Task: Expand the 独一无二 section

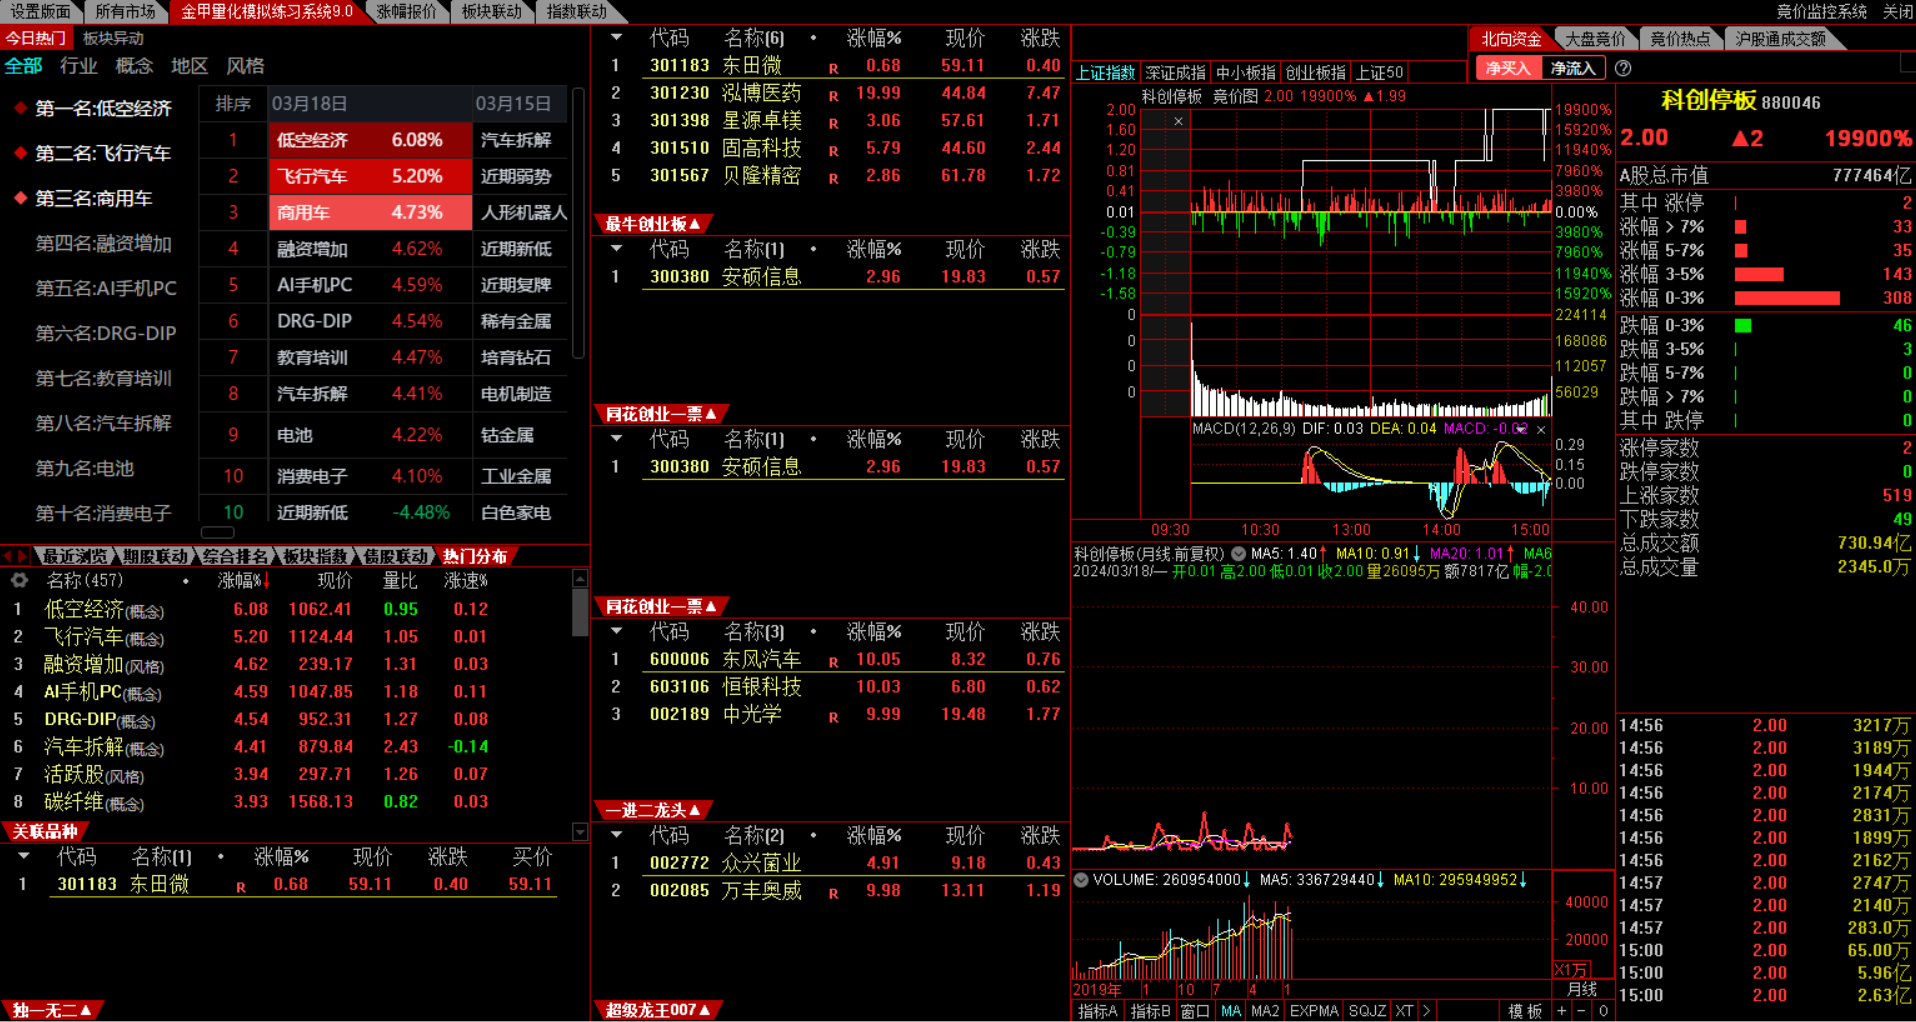Action: [52, 1010]
